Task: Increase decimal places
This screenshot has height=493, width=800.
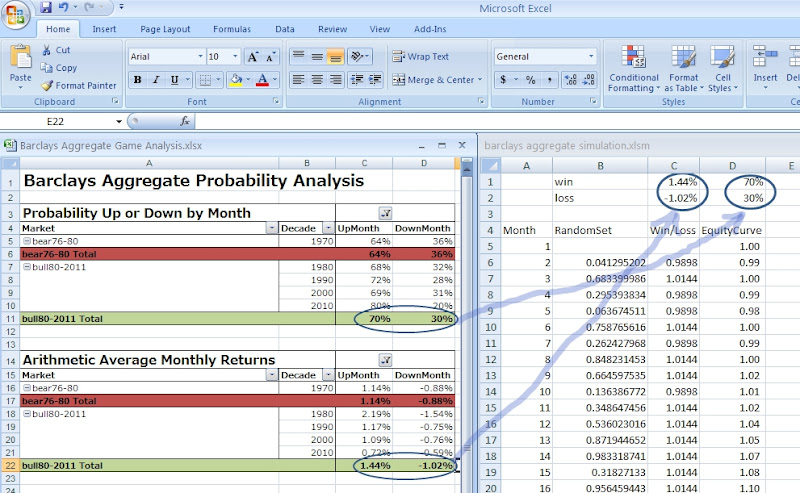Action: coord(570,80)
